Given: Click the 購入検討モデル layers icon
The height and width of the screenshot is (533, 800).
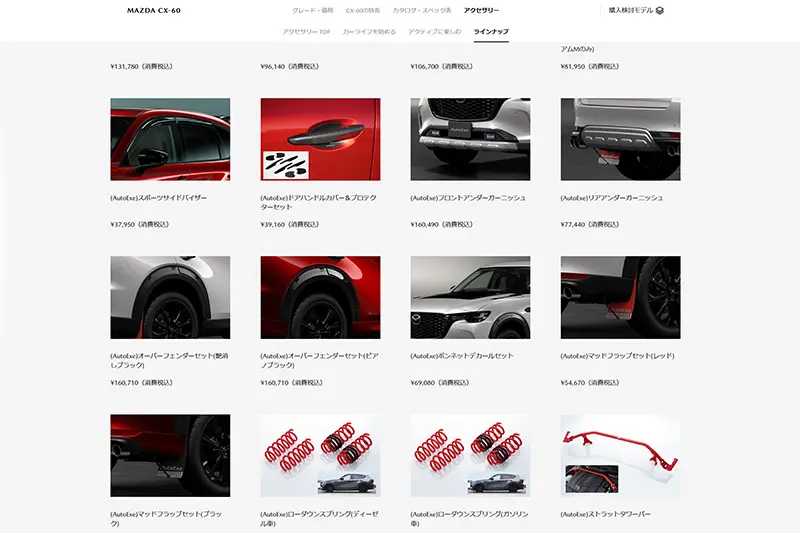Looking at the screenshot, I should [660, 10].
